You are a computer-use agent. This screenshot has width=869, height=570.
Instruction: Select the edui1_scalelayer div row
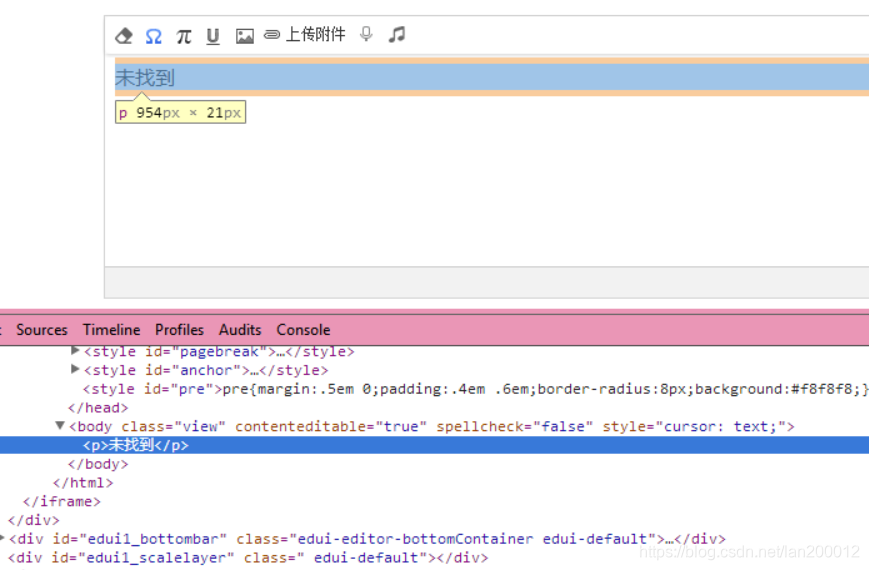tap(248, 558)
